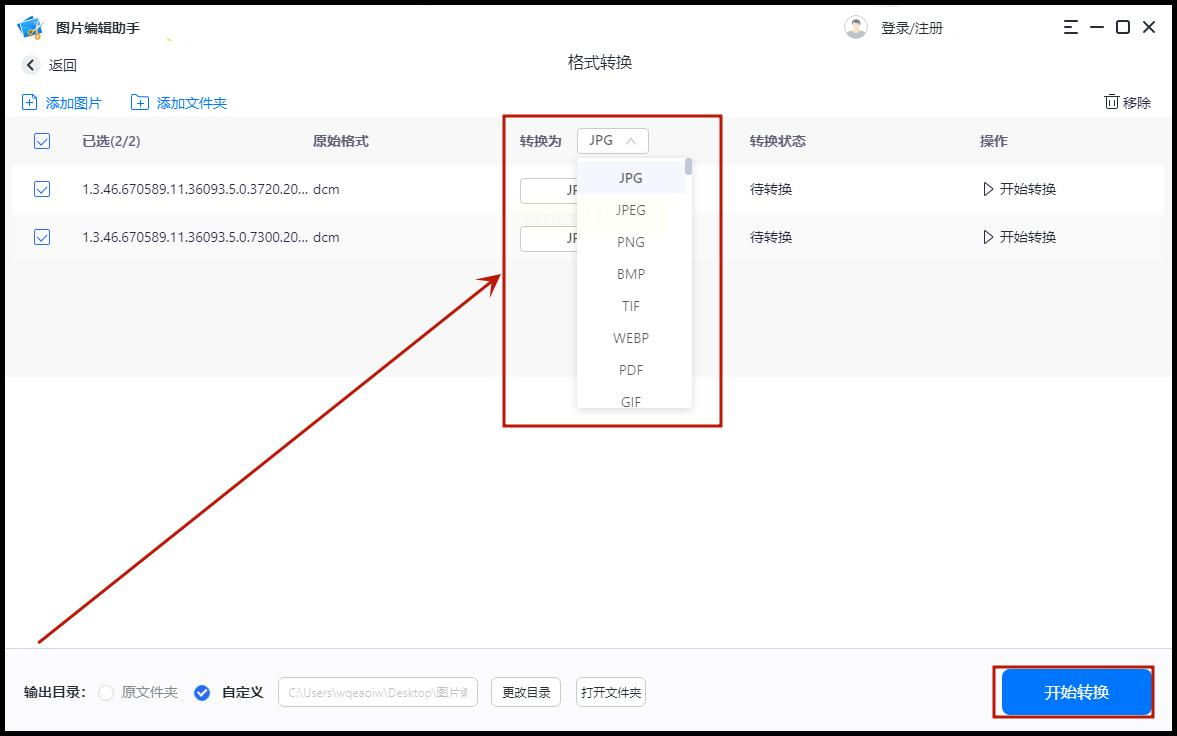
Task: Select JPEG in the format list
Action: coord(631,210)
